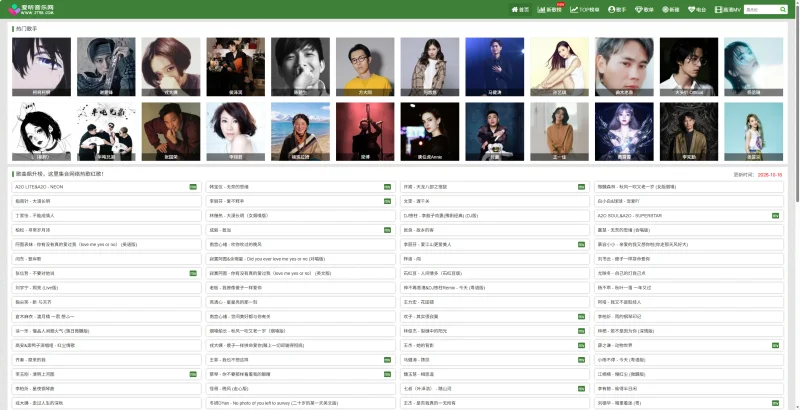Click MV badge on 张信哲 - 不要对他说 row
Screen dimensions: 800x410
click(x=193, y=273)
